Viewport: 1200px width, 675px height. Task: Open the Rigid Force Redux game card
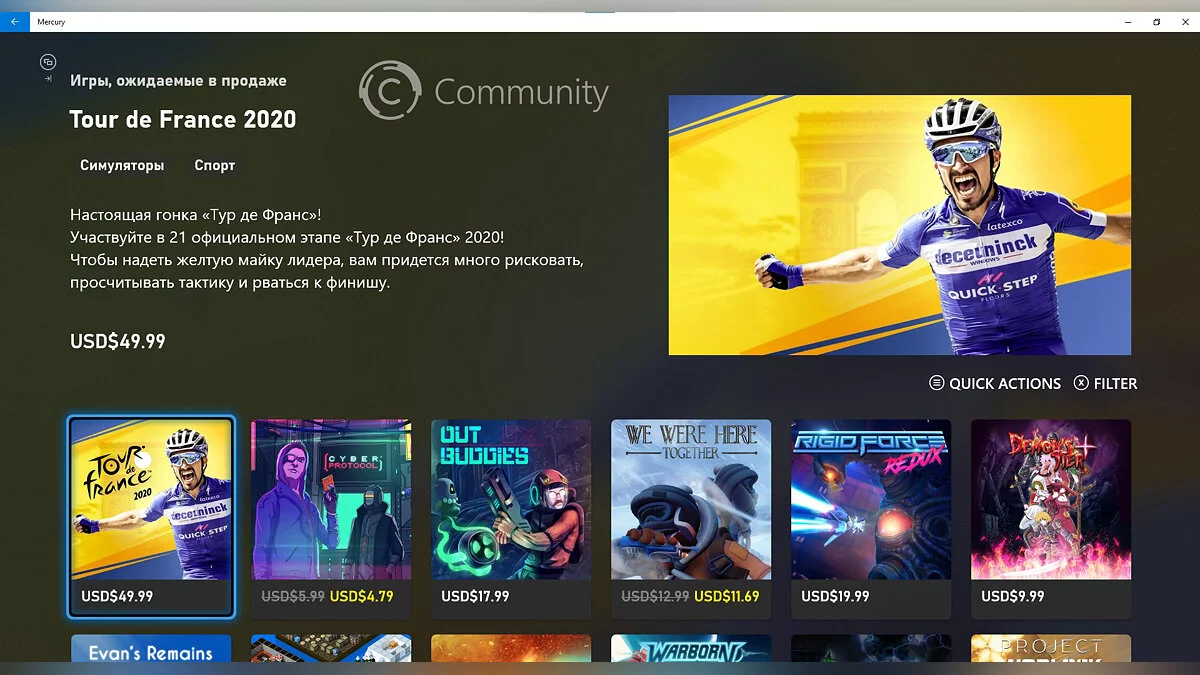(871, 517)
